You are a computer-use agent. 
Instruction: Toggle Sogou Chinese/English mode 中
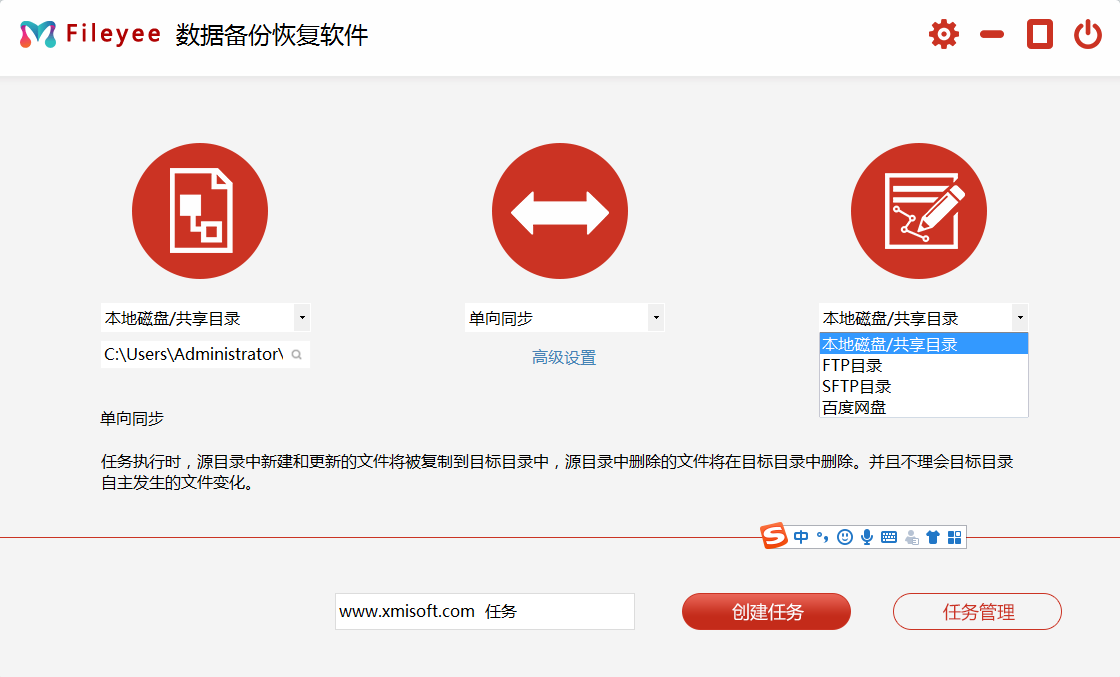coord(801,537)
